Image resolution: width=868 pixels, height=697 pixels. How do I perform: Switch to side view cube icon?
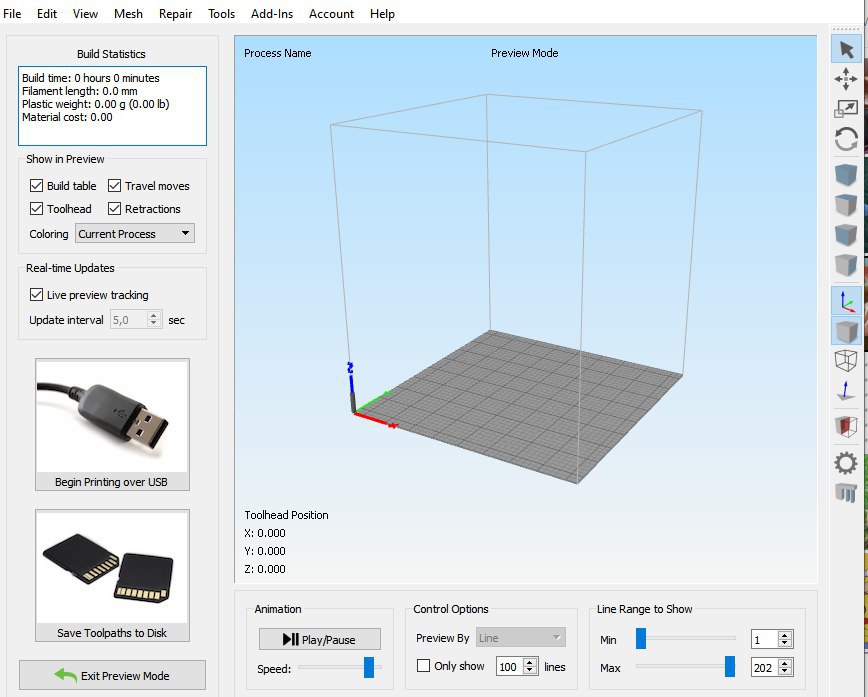coord(846,264)
